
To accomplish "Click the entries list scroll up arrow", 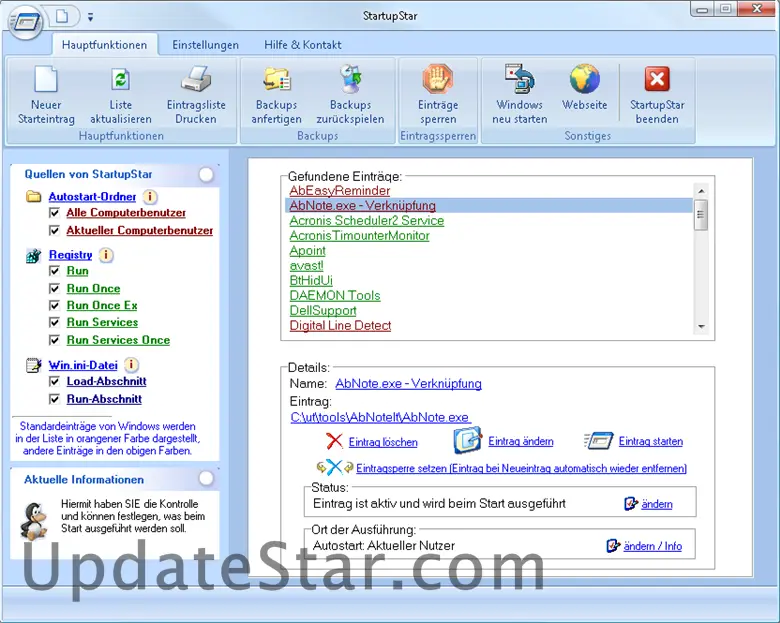I will 701,191.
